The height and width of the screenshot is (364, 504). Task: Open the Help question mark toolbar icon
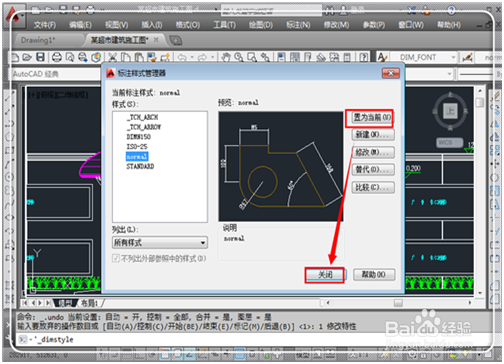tap(364, 57)
